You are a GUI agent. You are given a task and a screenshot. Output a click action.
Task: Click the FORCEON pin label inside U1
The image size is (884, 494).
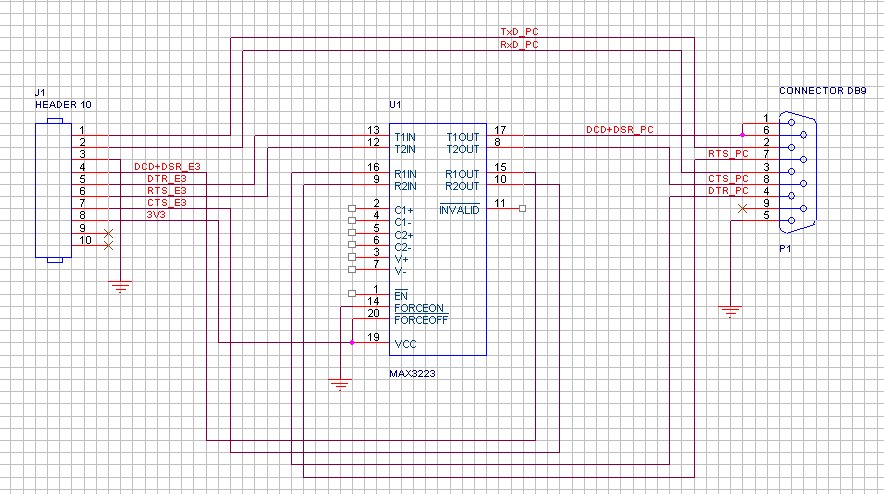point(420,308)
